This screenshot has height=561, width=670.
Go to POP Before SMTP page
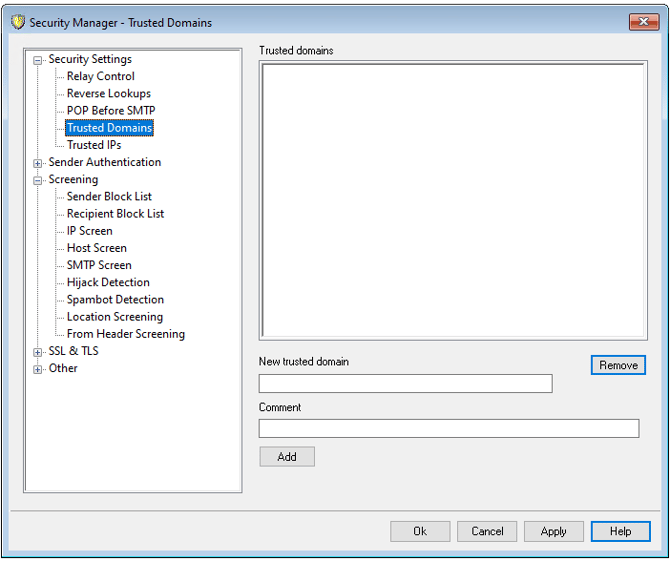click(110, 110)
